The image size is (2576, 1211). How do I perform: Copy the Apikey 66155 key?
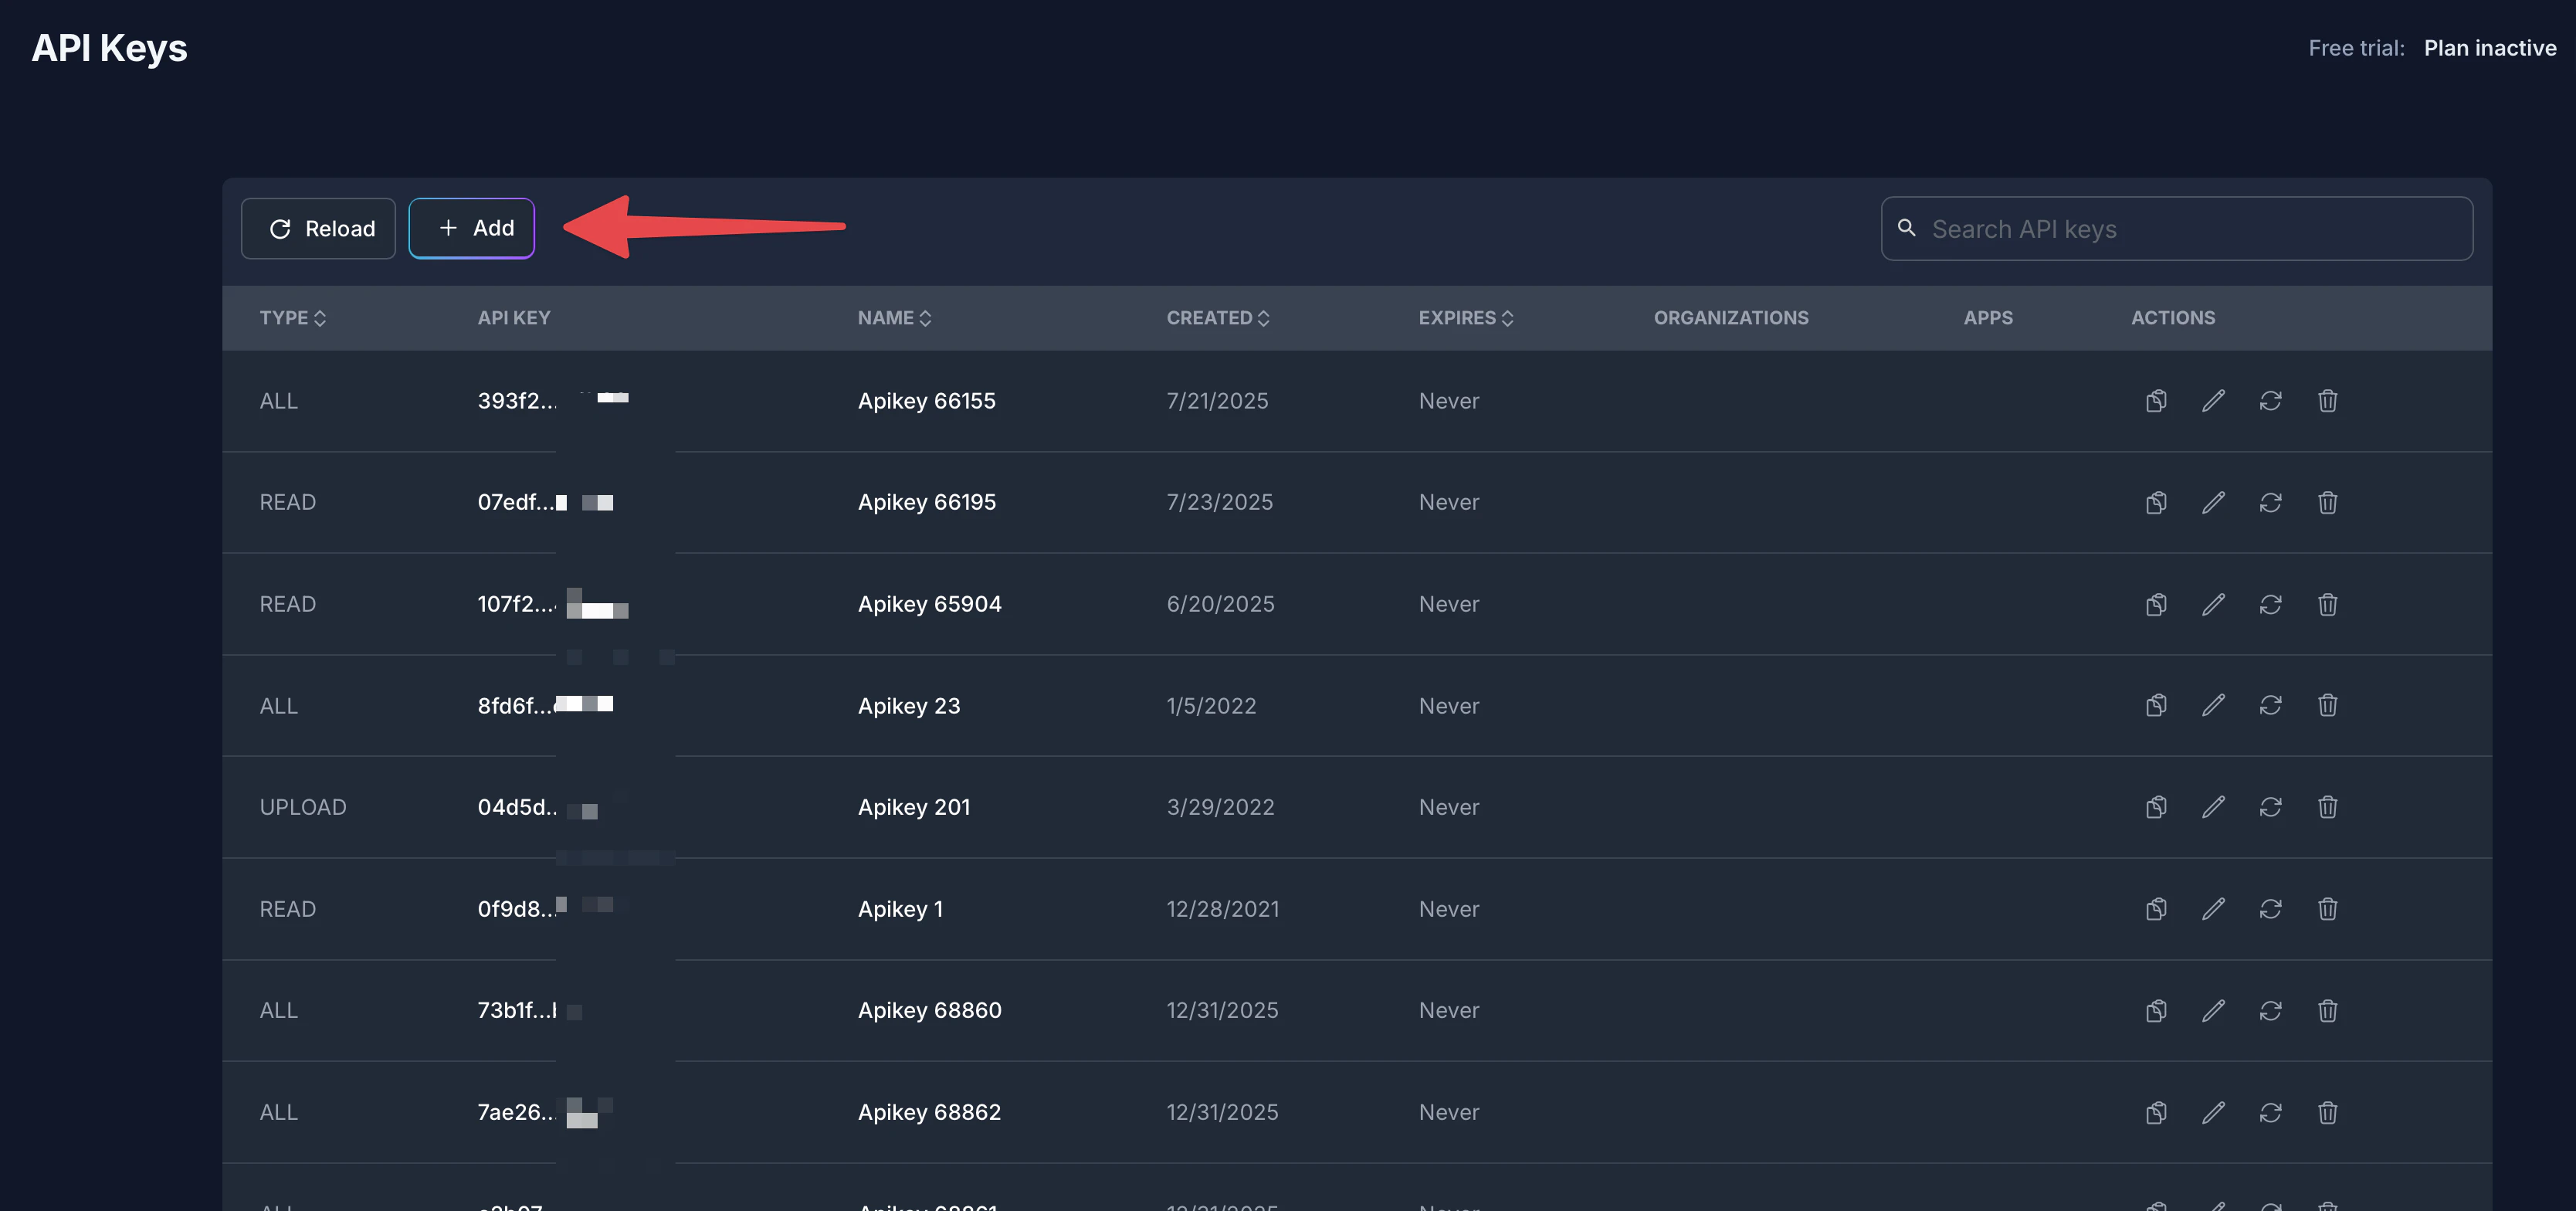click(2156, 401)
